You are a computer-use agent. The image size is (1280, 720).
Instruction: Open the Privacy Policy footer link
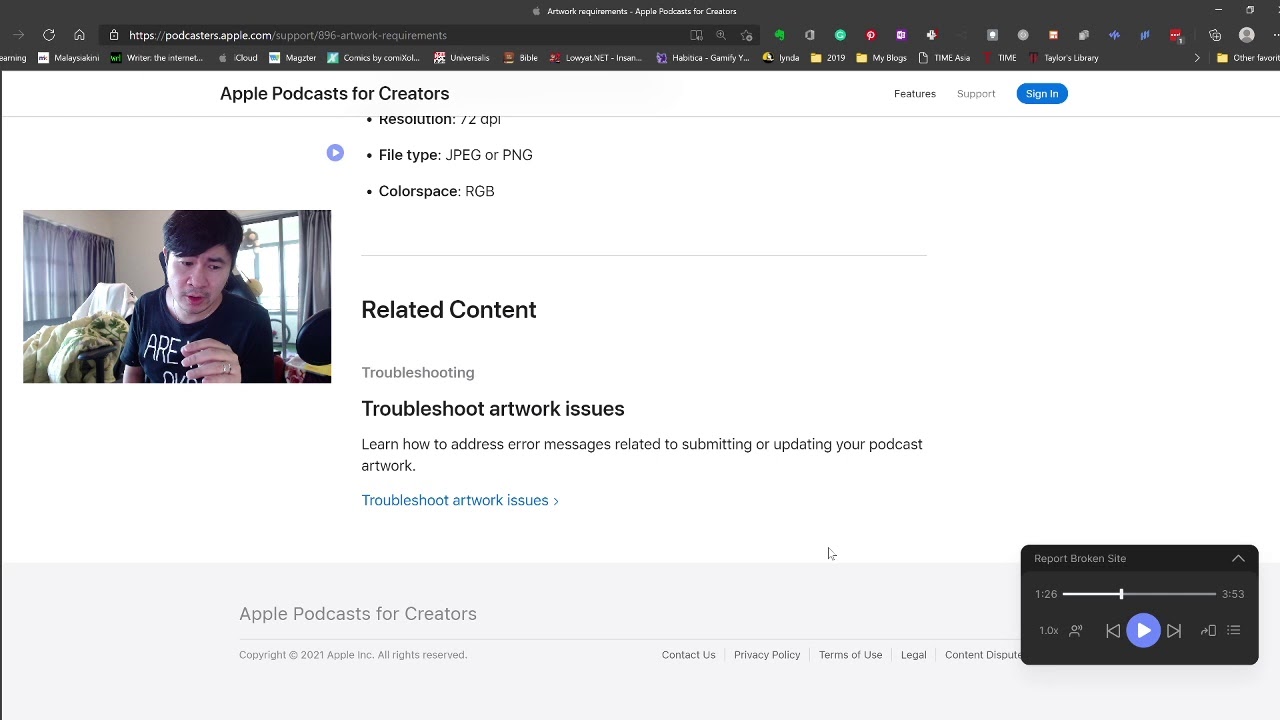[767, 655]
